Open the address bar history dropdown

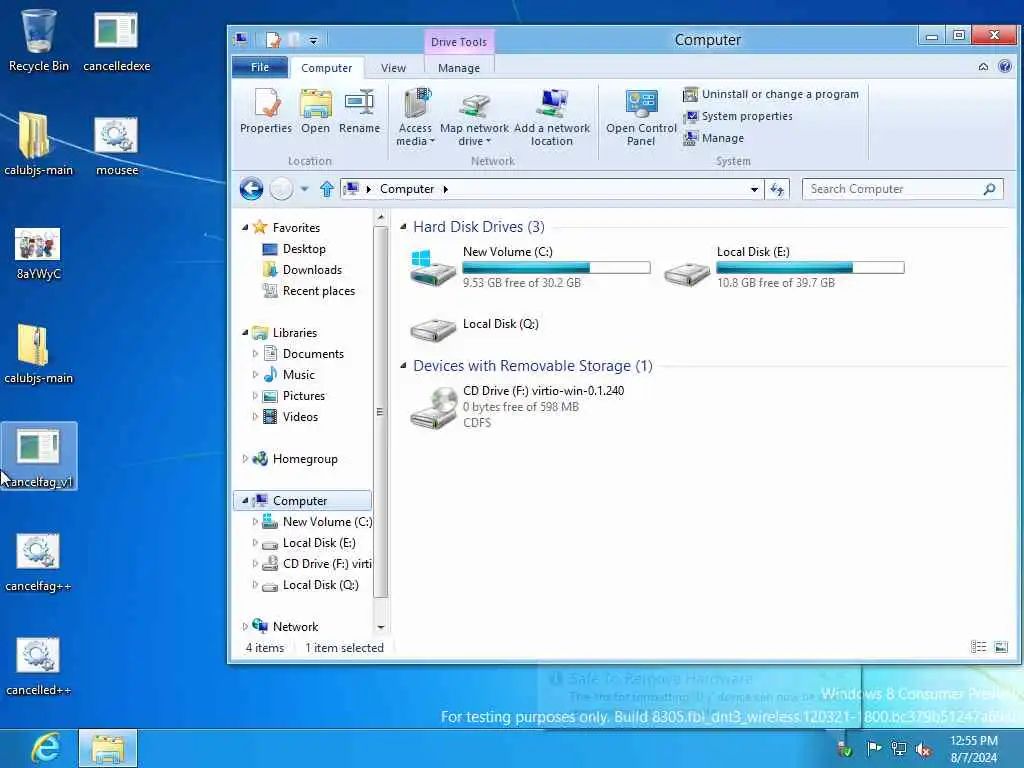tap(754, 189)
